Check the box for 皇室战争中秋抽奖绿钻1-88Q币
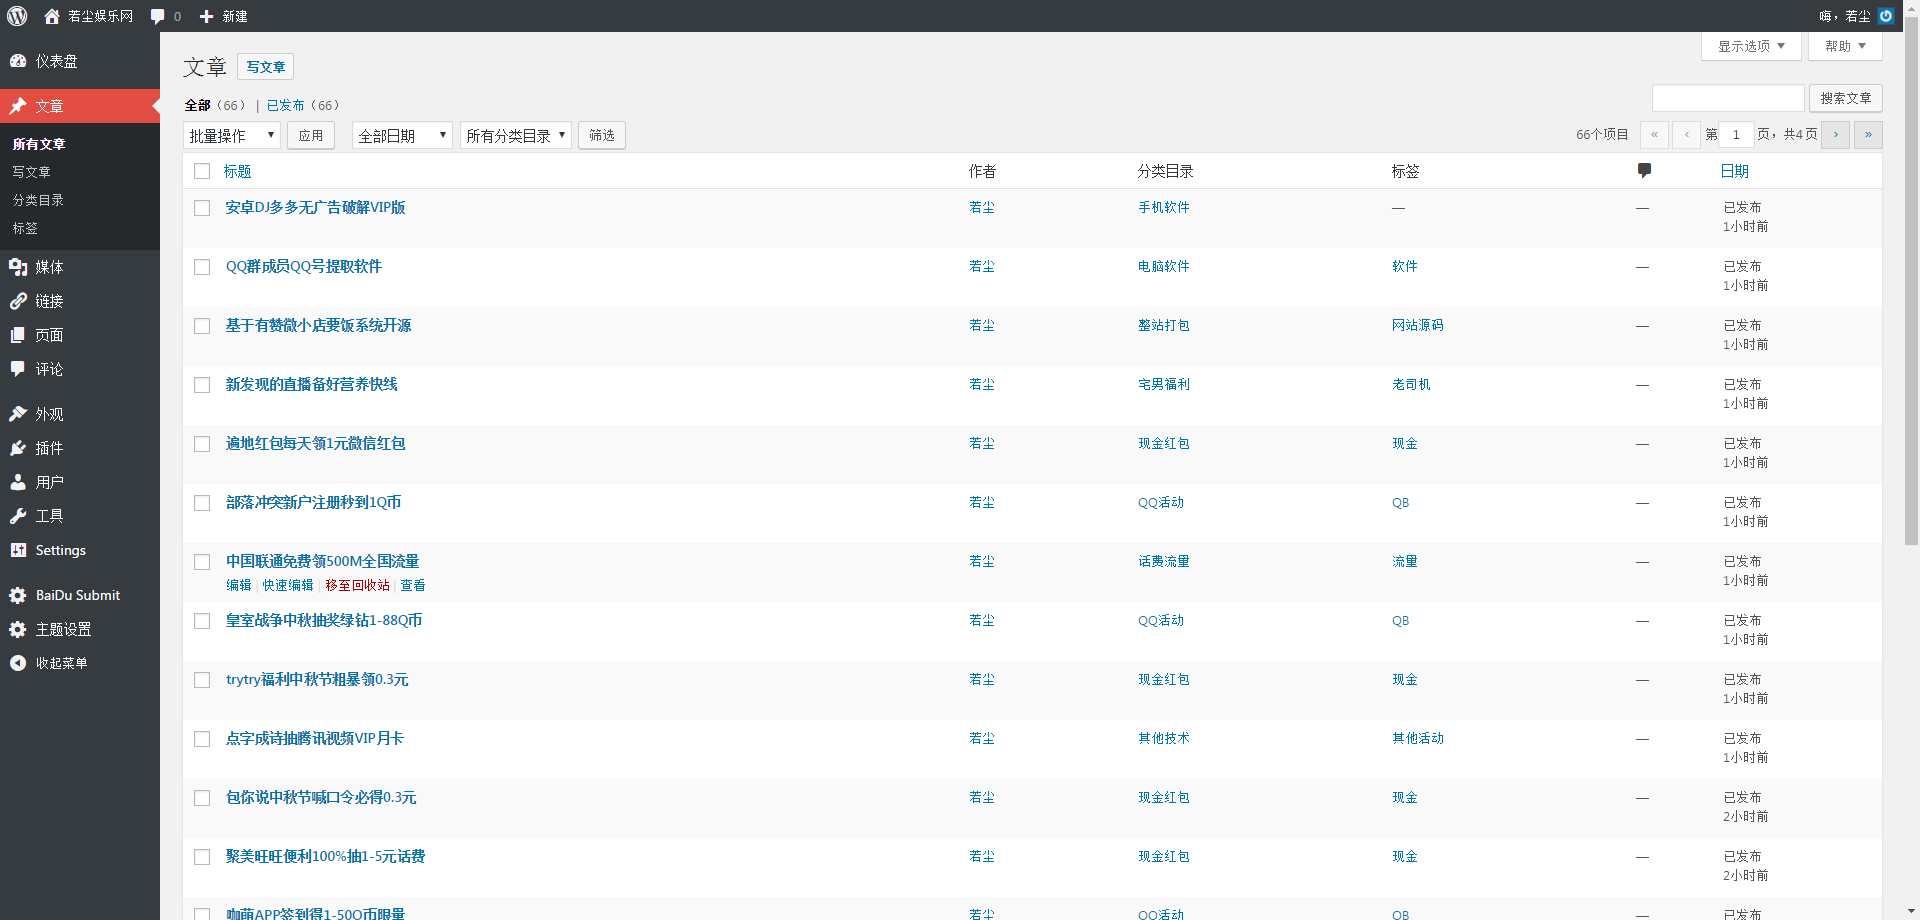This screenshot has height=920, width=1920. (202, 621)
